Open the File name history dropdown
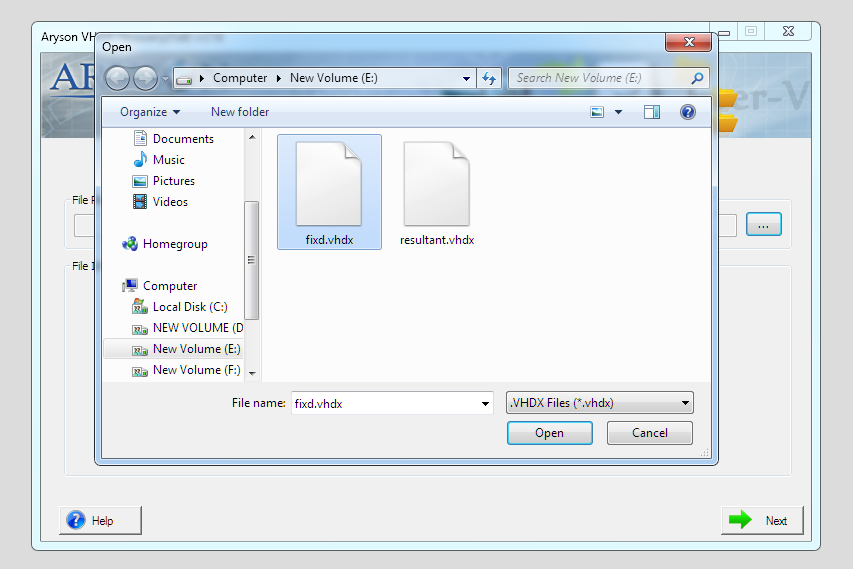 tap(485, 404)
